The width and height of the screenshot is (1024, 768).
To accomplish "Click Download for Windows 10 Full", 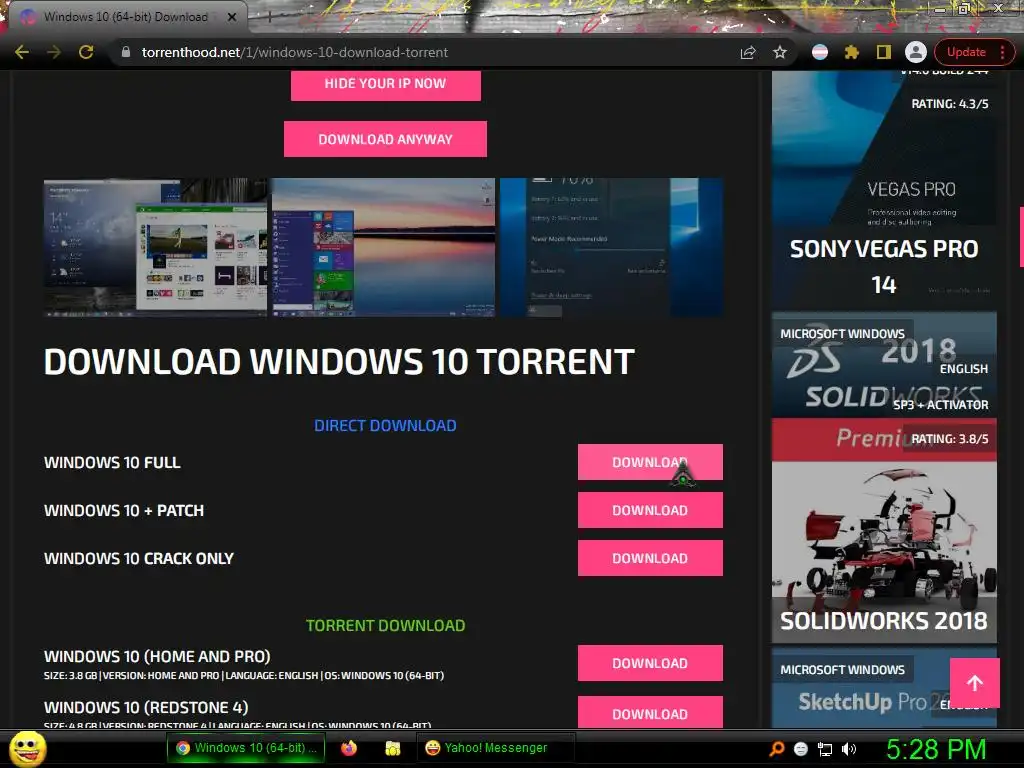I will click(x=650, y=462).
